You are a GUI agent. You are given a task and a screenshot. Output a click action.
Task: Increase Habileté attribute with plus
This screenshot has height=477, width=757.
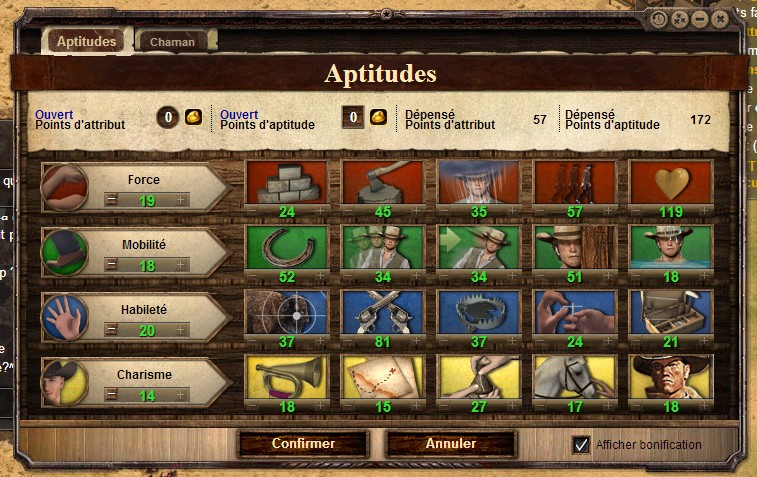[181, 330]
